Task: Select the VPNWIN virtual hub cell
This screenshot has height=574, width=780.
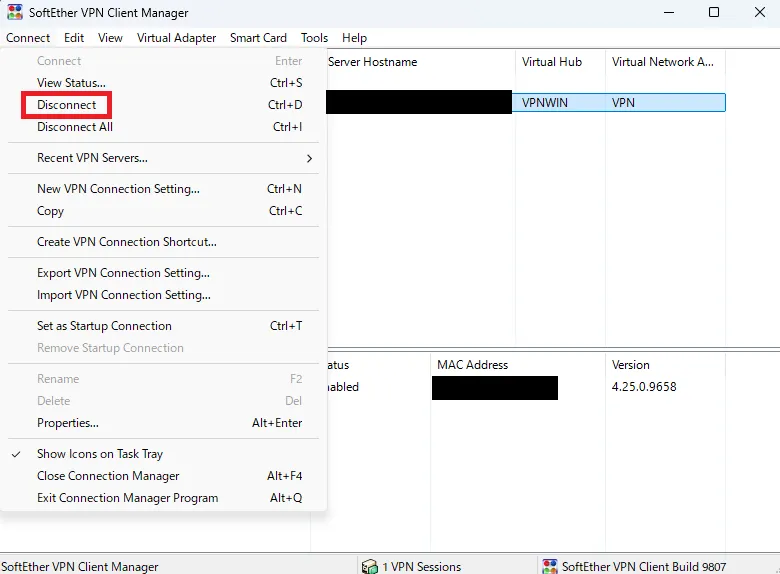Action: (x=545, y=102)
